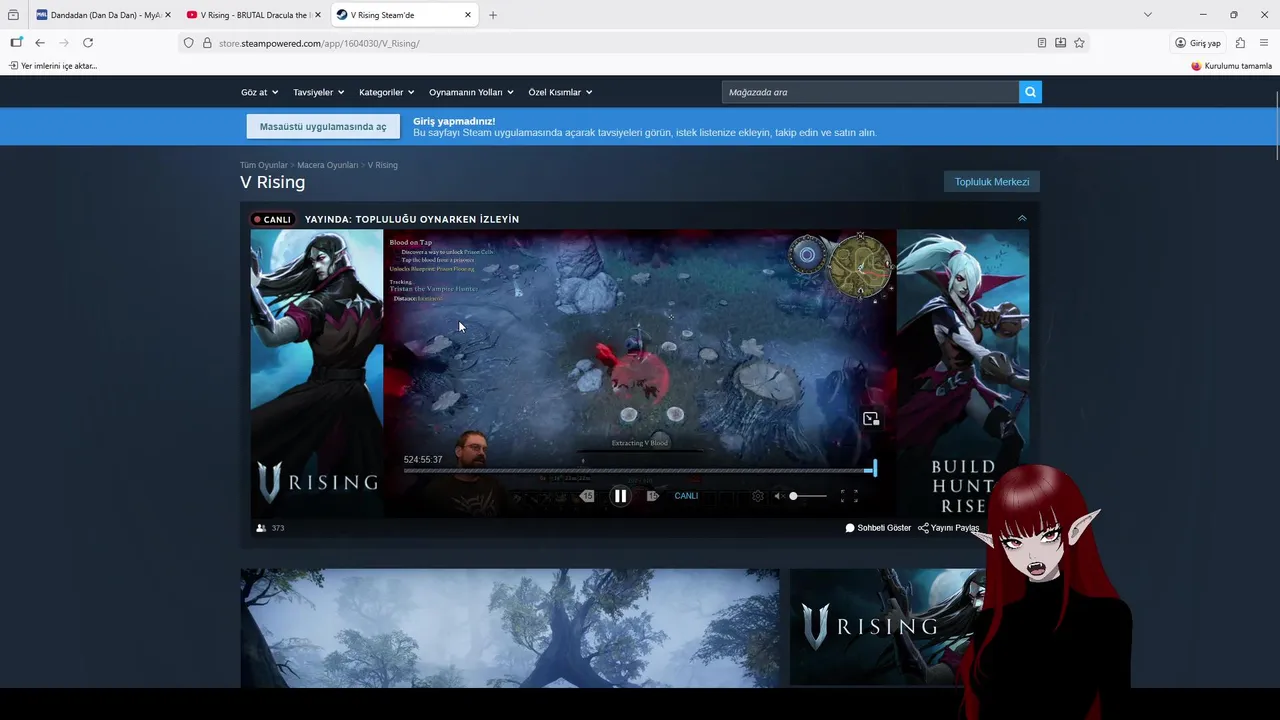Expand the Özel Kısımlar menu
1280x720 pixels.
pos(560,92)
